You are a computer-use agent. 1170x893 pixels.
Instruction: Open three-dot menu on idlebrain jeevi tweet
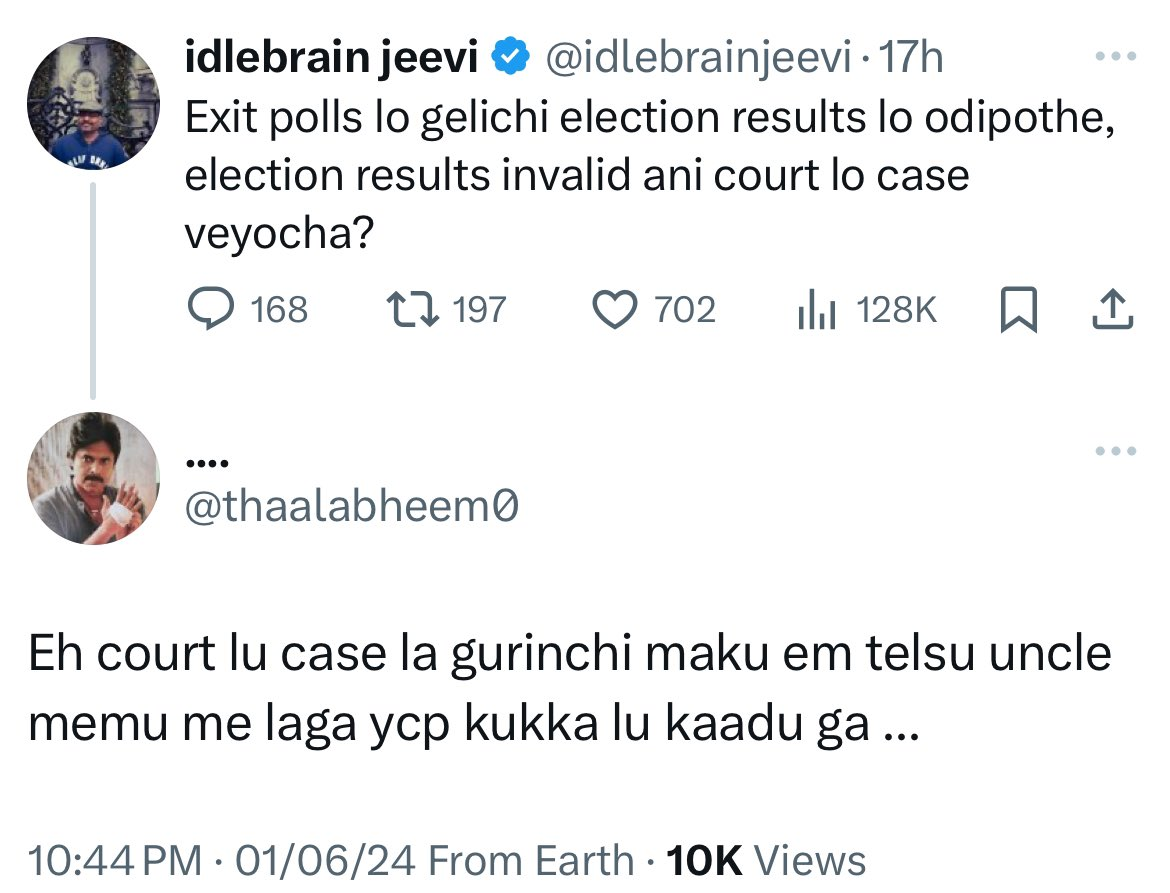[1116, 56]
